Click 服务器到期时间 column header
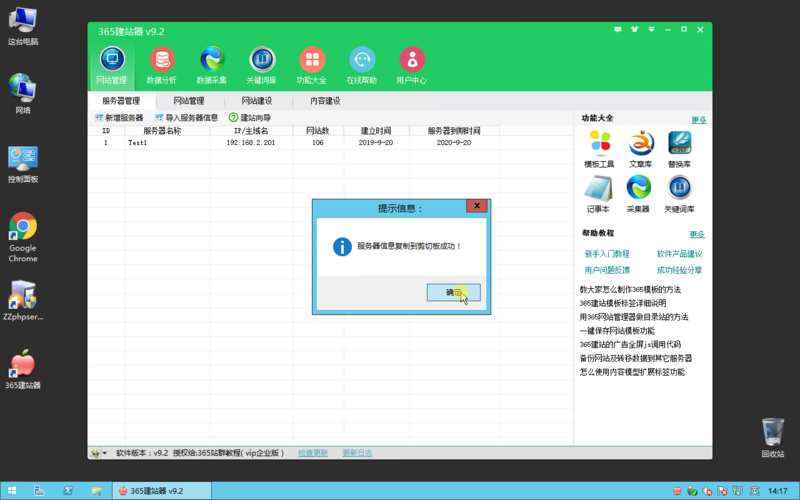The height and width of the screenshot is (500, 800). (x=454, y=131)
